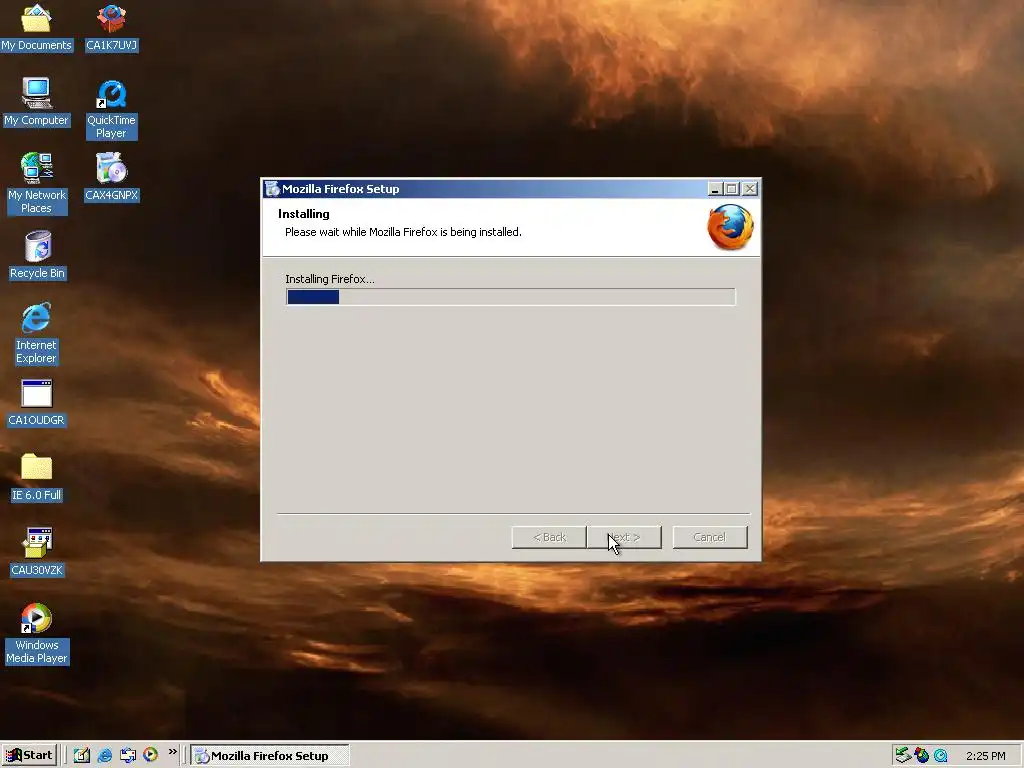Viewport: 1024px width, 768px height.
Task: Launch Media Player from quick launch
Action: 150,755
